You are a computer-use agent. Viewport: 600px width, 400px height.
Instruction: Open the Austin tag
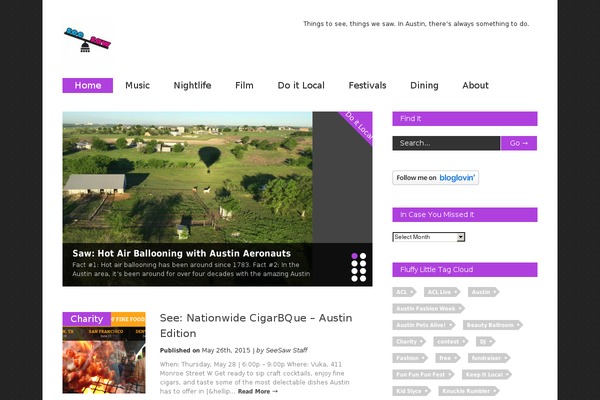(x=484, y=292)
